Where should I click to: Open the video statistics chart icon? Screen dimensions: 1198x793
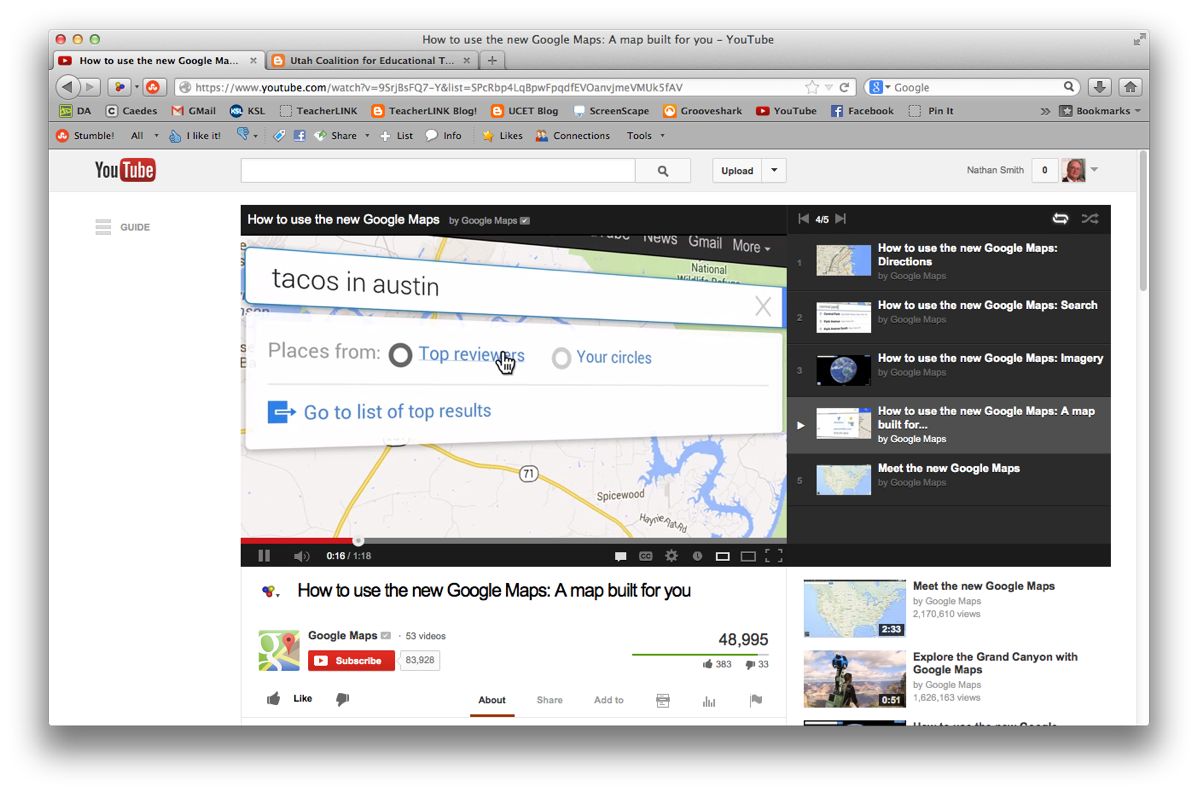point(709,701)
